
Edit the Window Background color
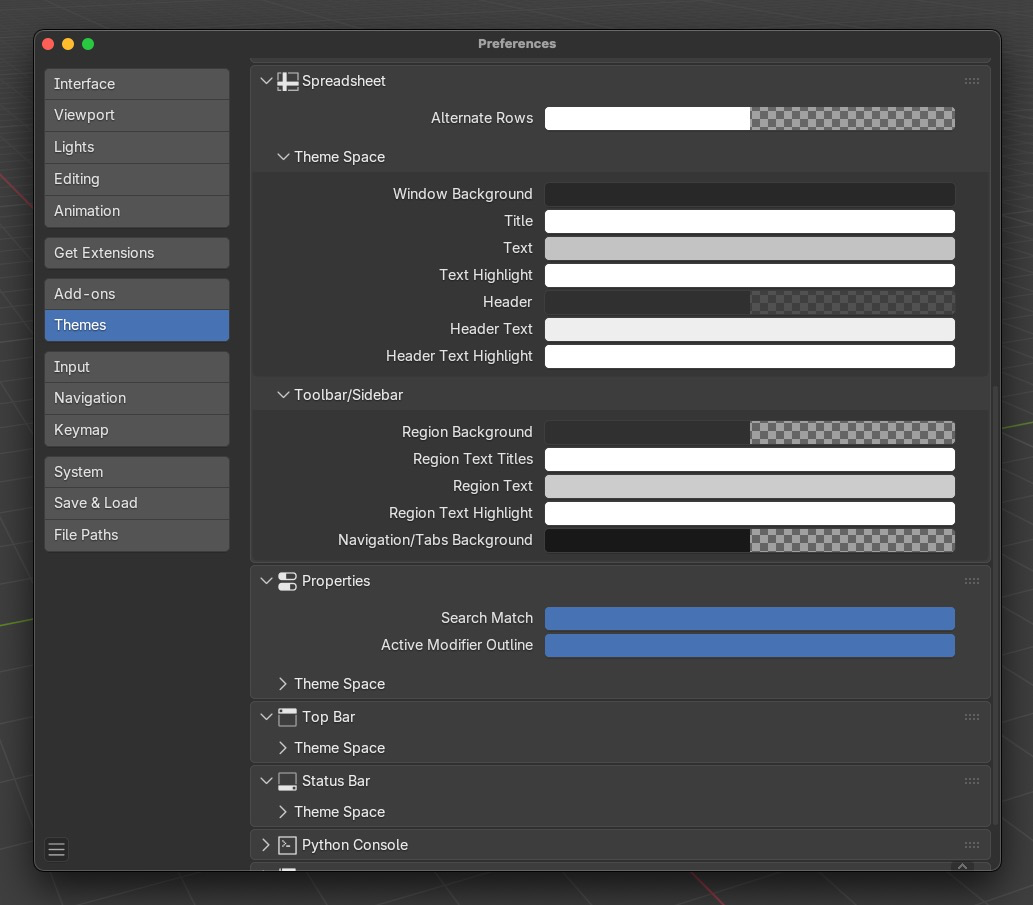(x=750, y=194)
